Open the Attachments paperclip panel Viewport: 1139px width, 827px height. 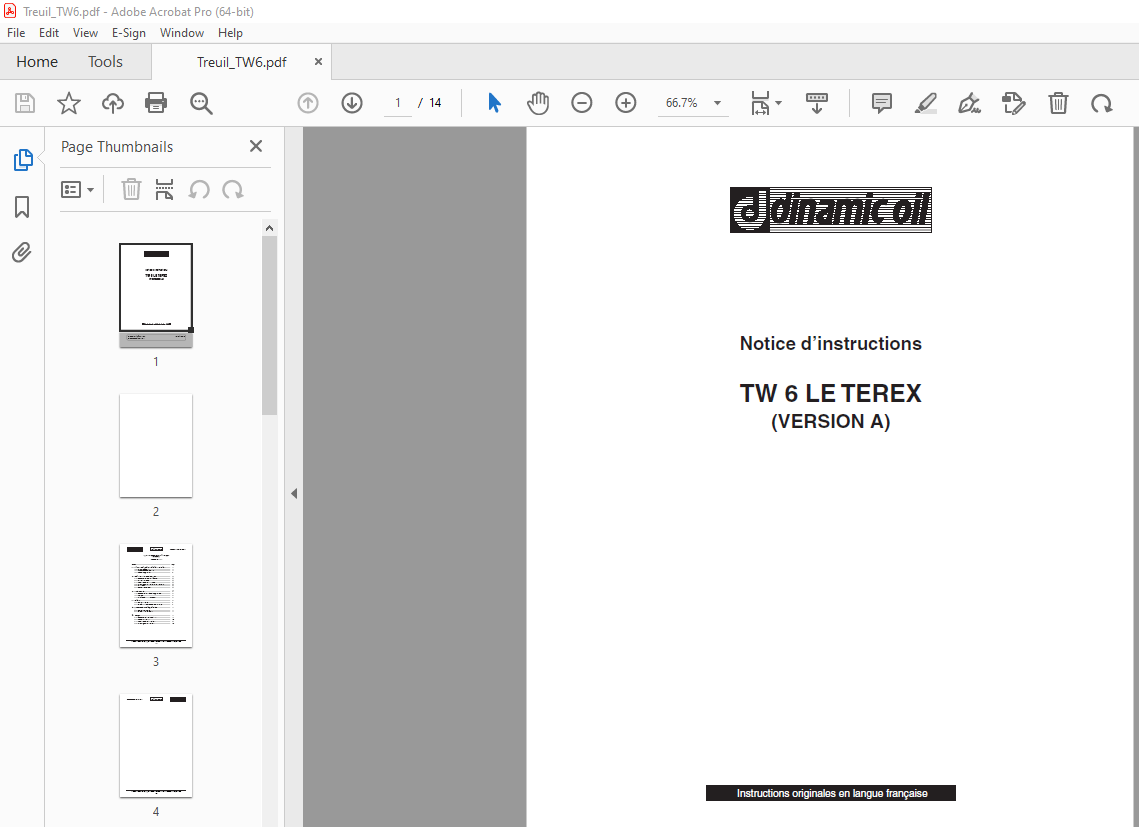click(x=22, y=253)
